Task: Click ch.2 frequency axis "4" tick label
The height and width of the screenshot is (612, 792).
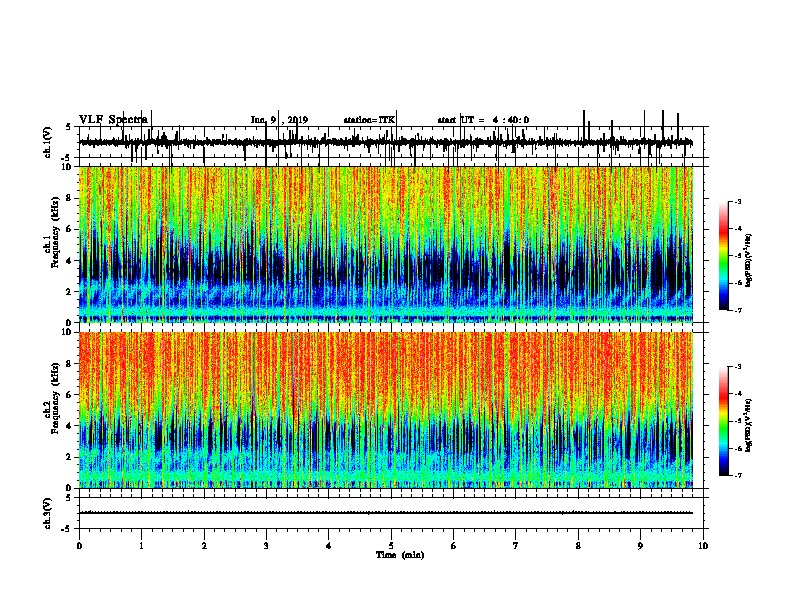Action: (x=70, y=426)
